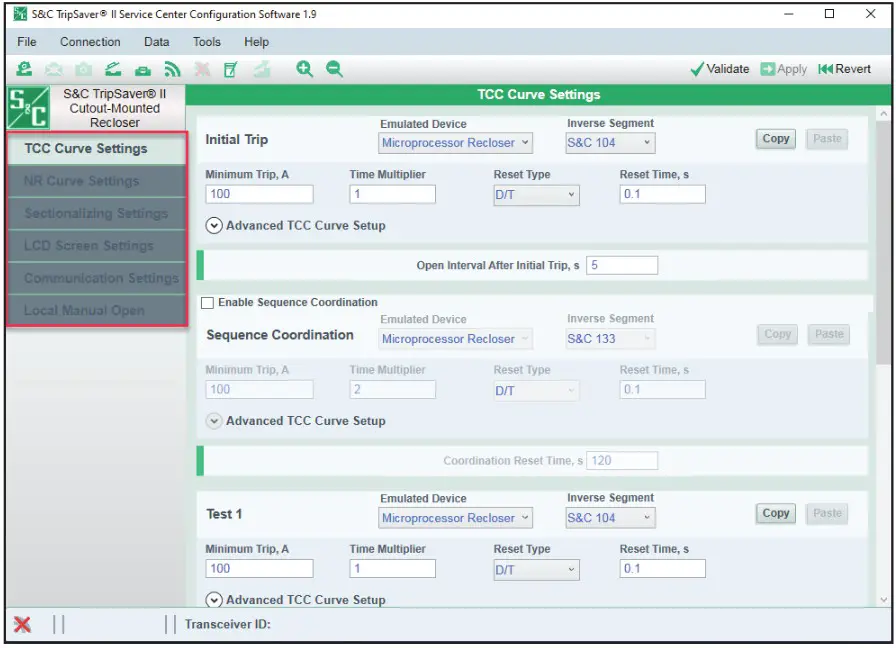Viewport: 896px width, 648px height.
Task: Click the open-tray toolbar icon beside the camera
Action: (x=113, y=69)
